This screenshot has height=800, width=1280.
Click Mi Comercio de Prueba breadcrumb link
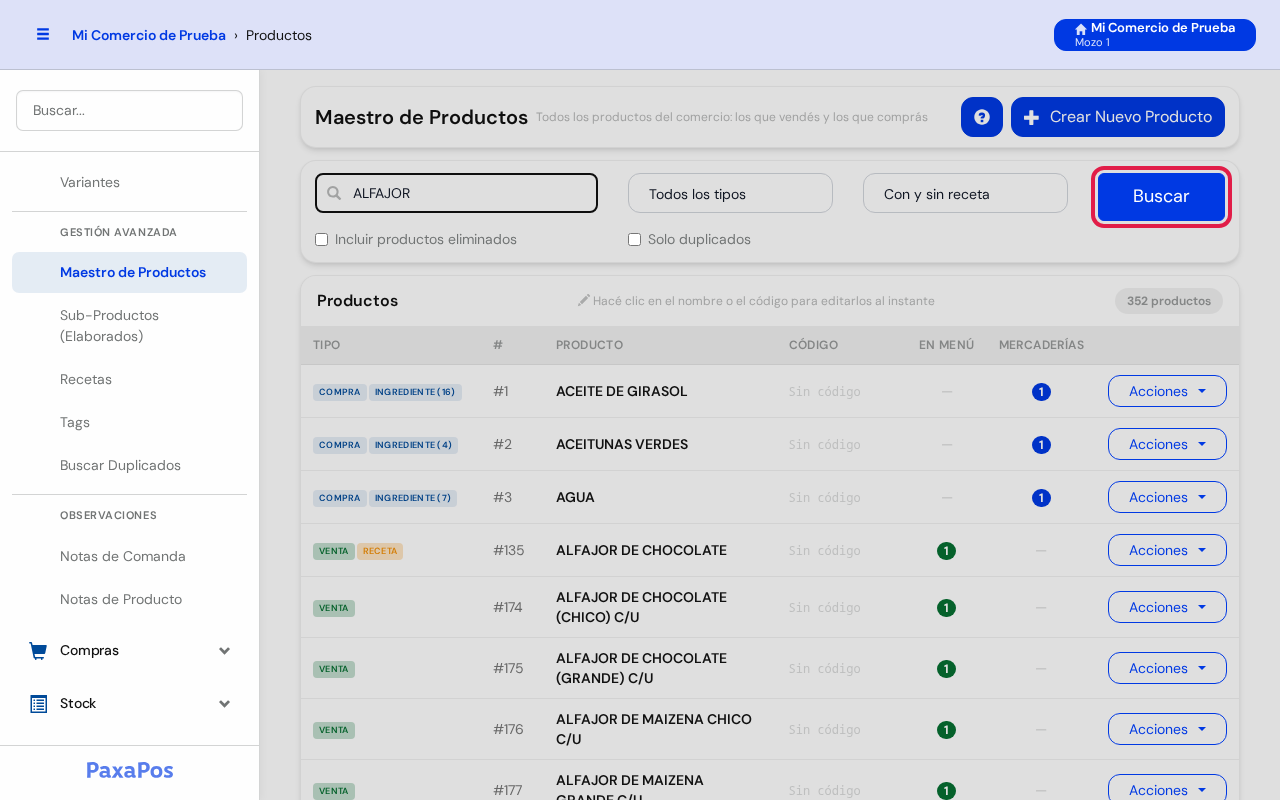tap(149, 35)
